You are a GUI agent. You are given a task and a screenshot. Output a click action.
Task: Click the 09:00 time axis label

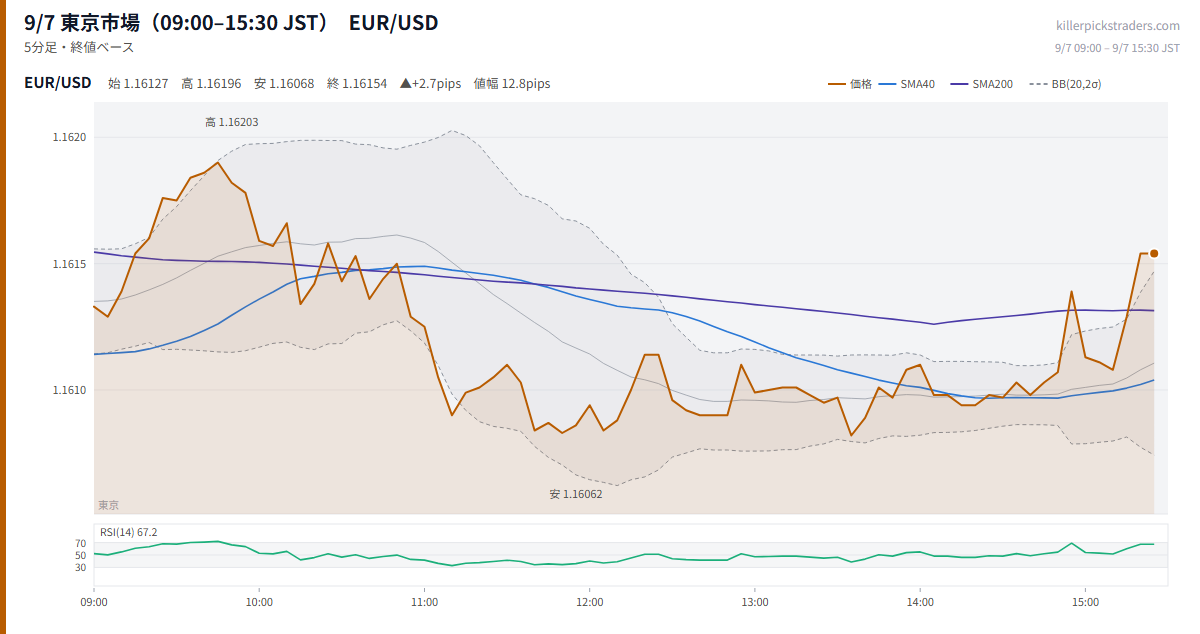[94, 602]
